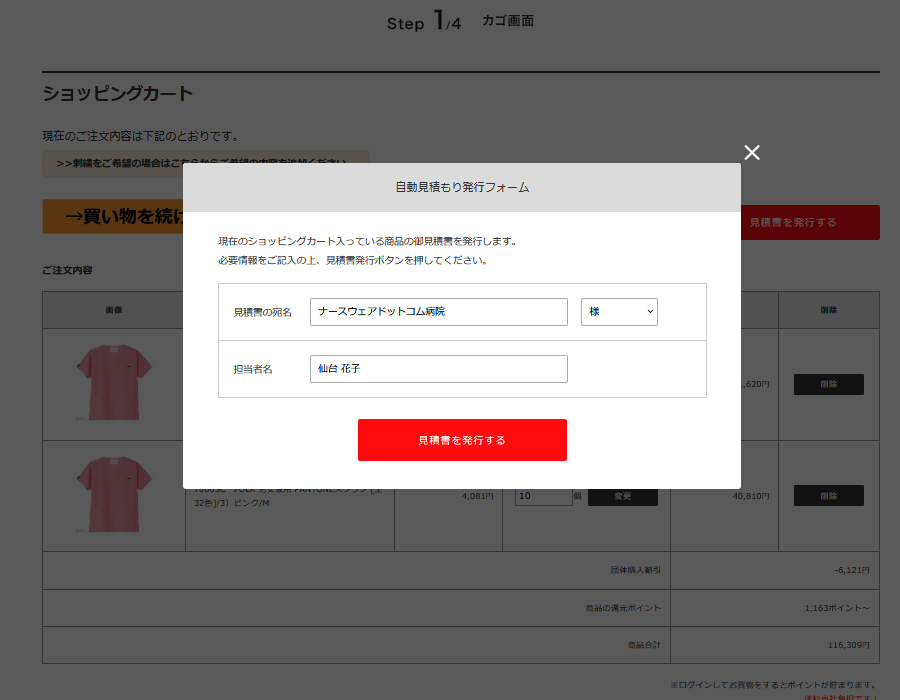Screen dimensions: 900x700
Task: Click the 商品の還元ポイント label
Action: click(623, 608)
